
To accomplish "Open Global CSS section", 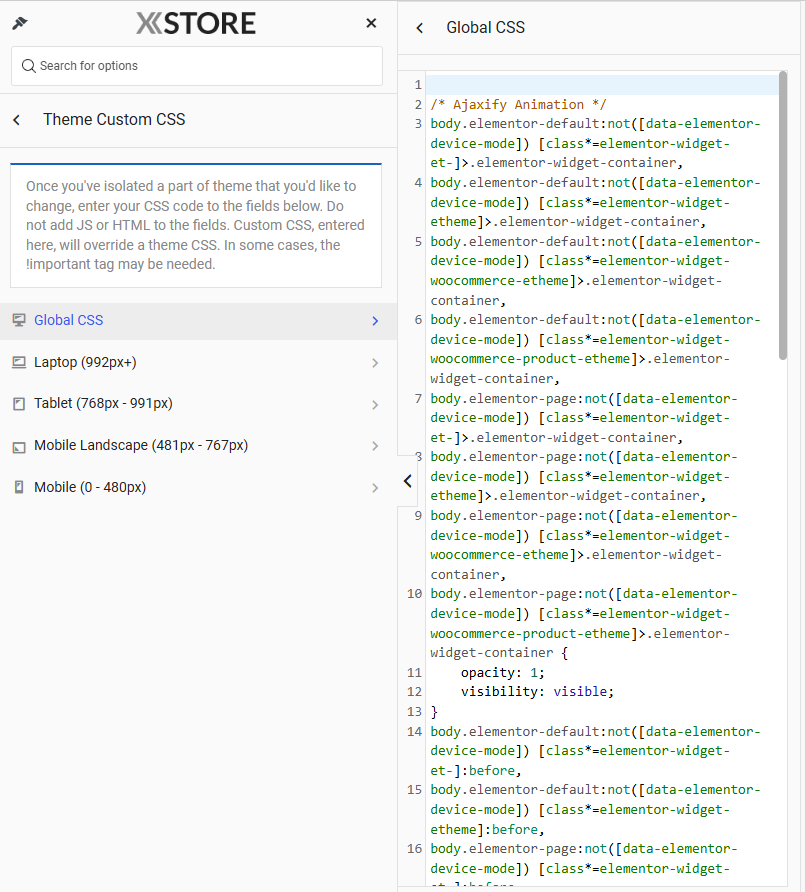I will (199, 321).
